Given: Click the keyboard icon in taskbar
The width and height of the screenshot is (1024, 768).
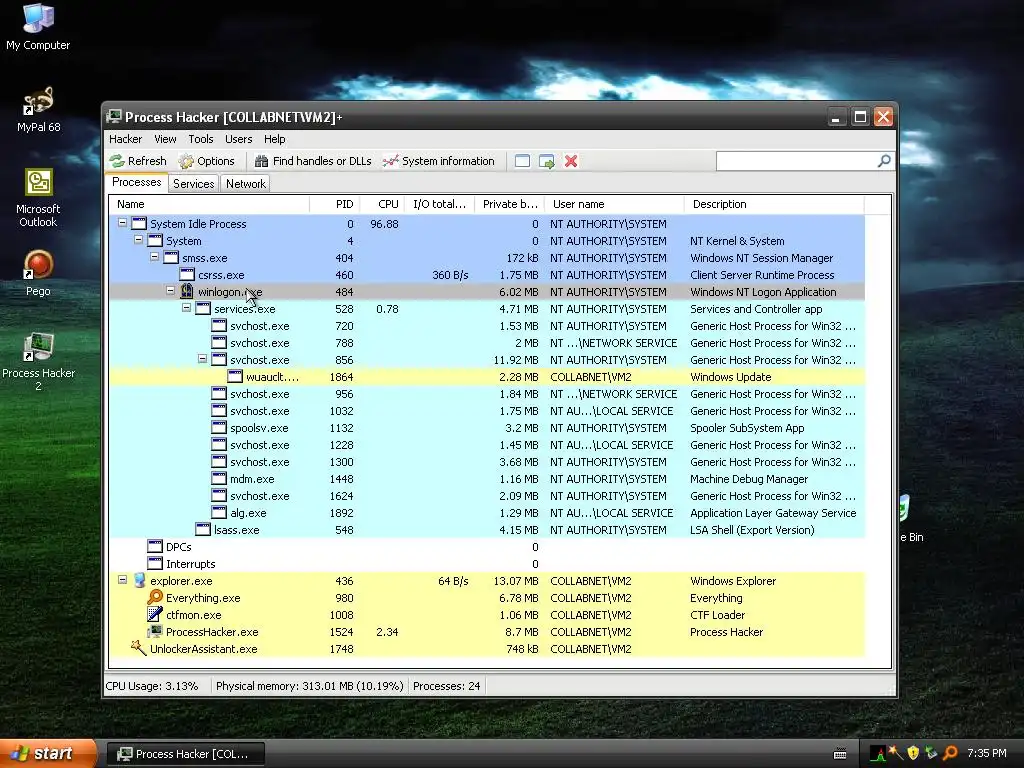Looking at the screenshot, I should click(x=840, y=754).
